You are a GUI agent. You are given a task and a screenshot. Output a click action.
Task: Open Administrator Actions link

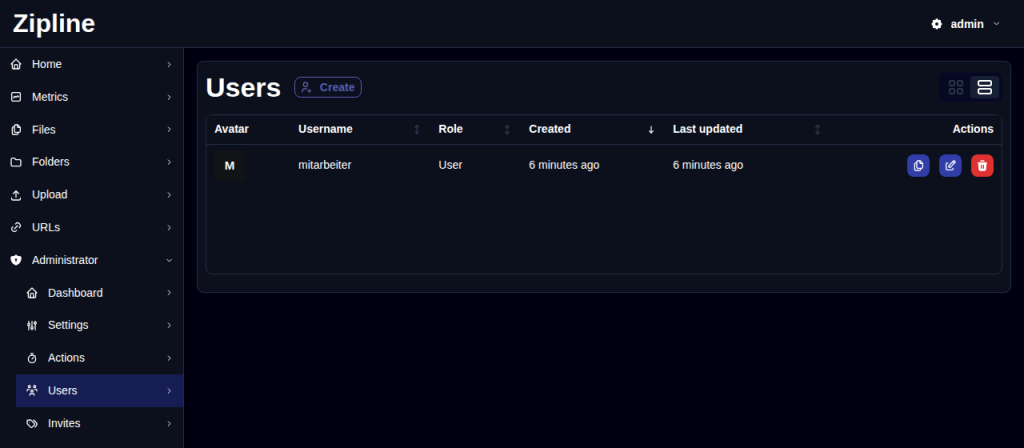99,358
